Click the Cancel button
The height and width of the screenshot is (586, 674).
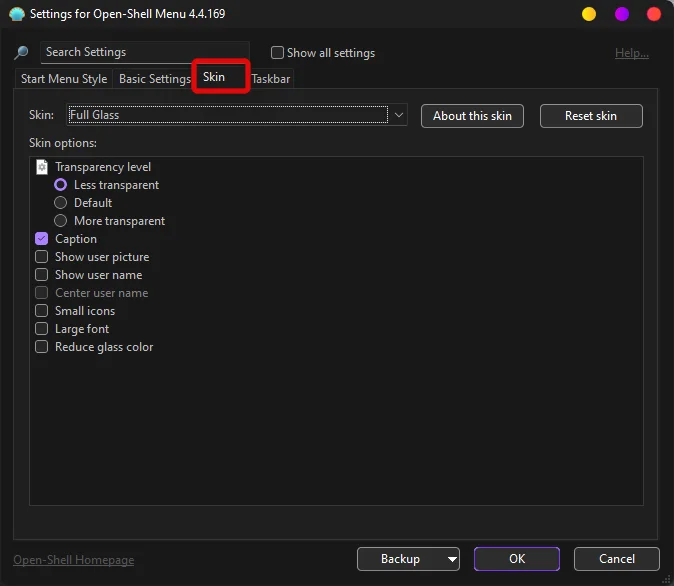(616, 559)
